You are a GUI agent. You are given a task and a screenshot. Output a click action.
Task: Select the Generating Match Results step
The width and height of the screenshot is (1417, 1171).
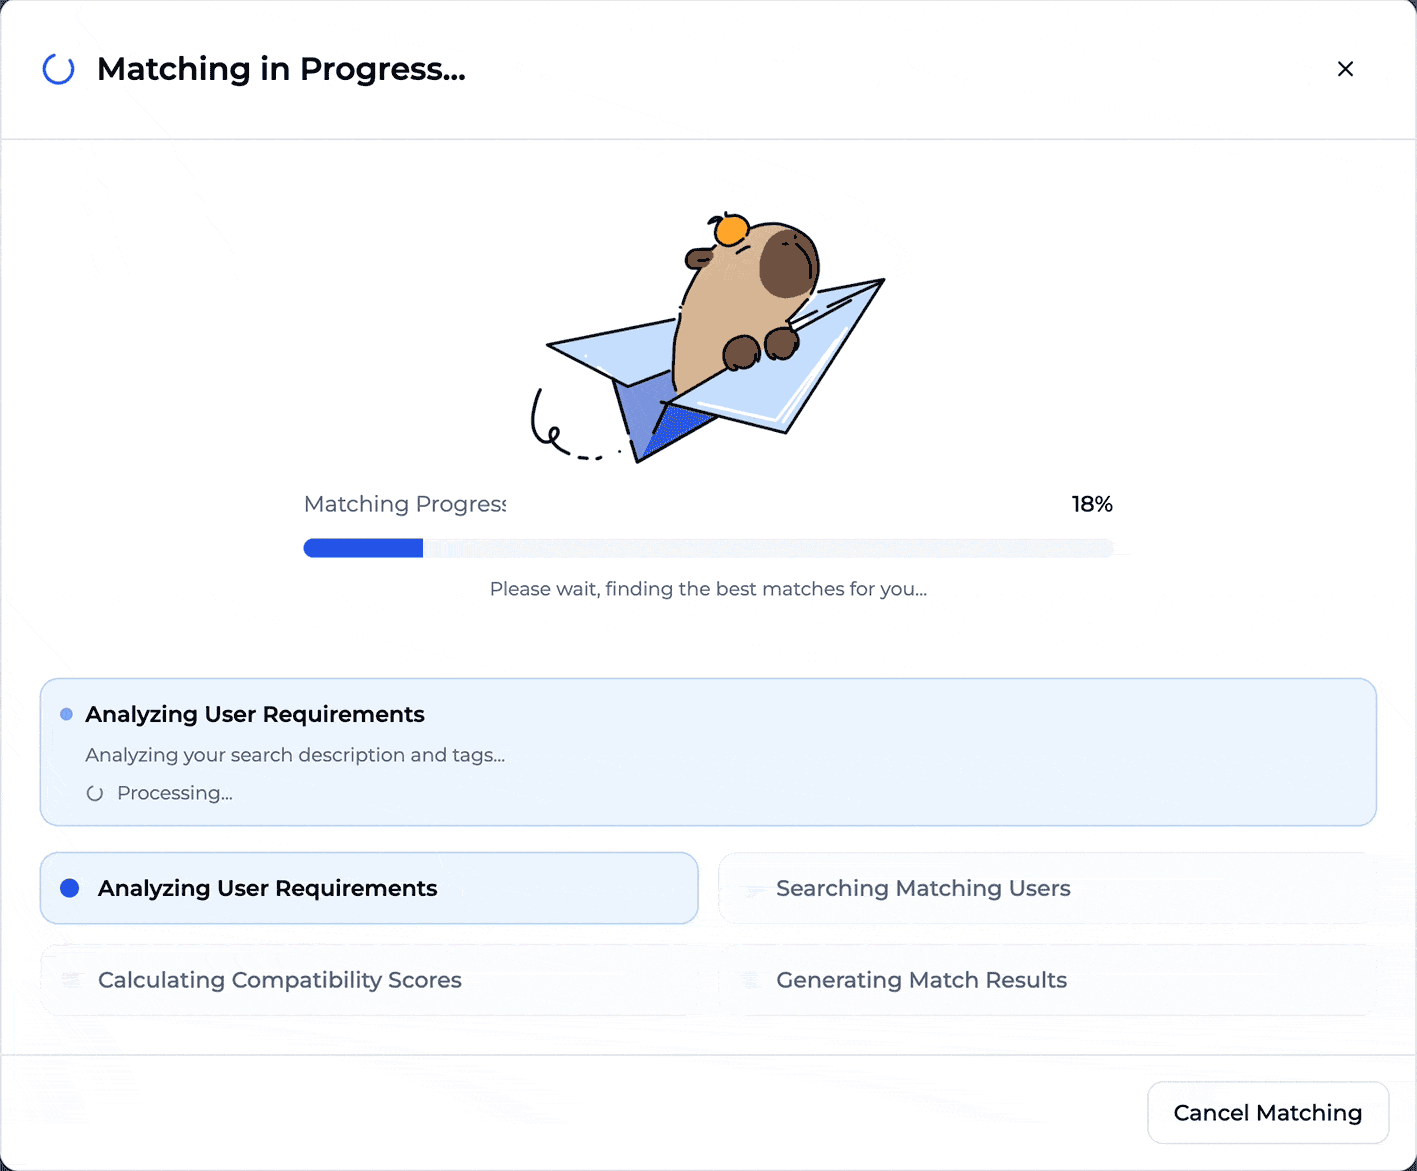coord(1046,980)
